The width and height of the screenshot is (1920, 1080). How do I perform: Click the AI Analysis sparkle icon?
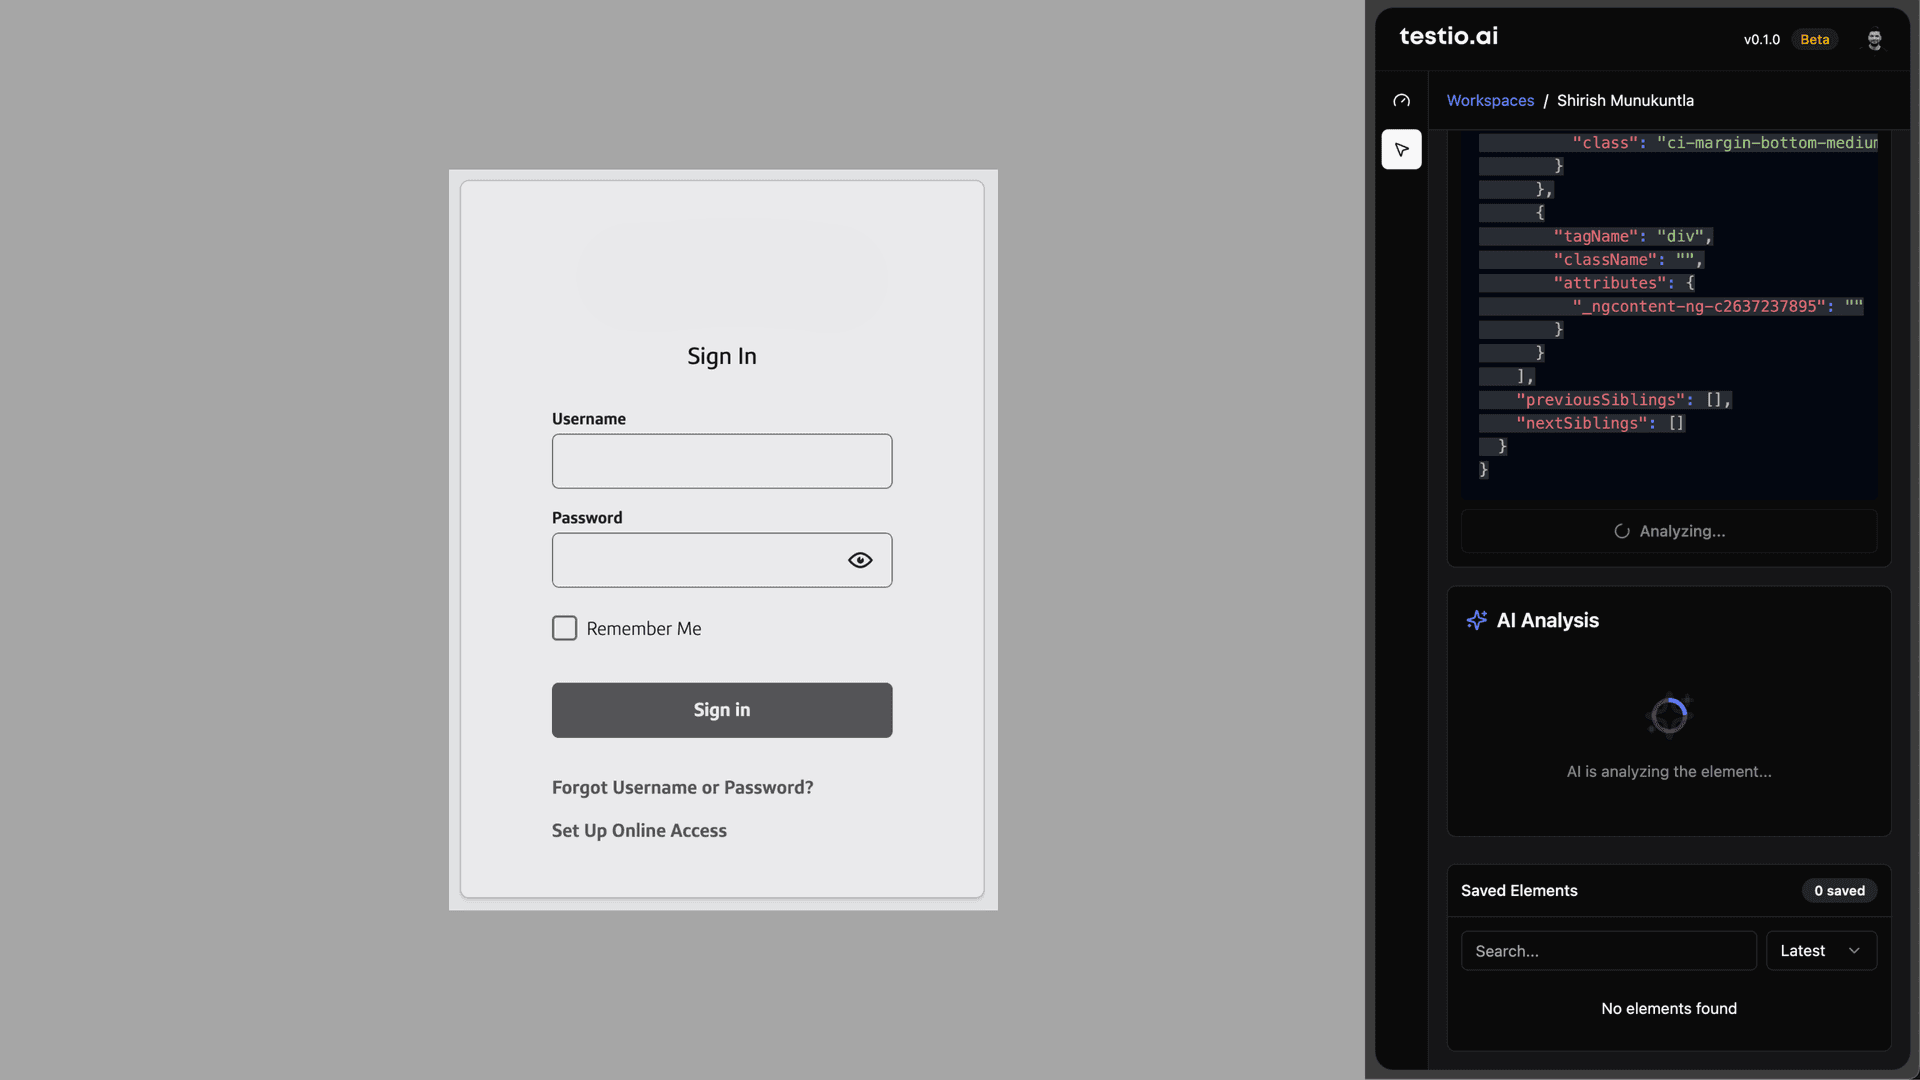coord(1476,621)
